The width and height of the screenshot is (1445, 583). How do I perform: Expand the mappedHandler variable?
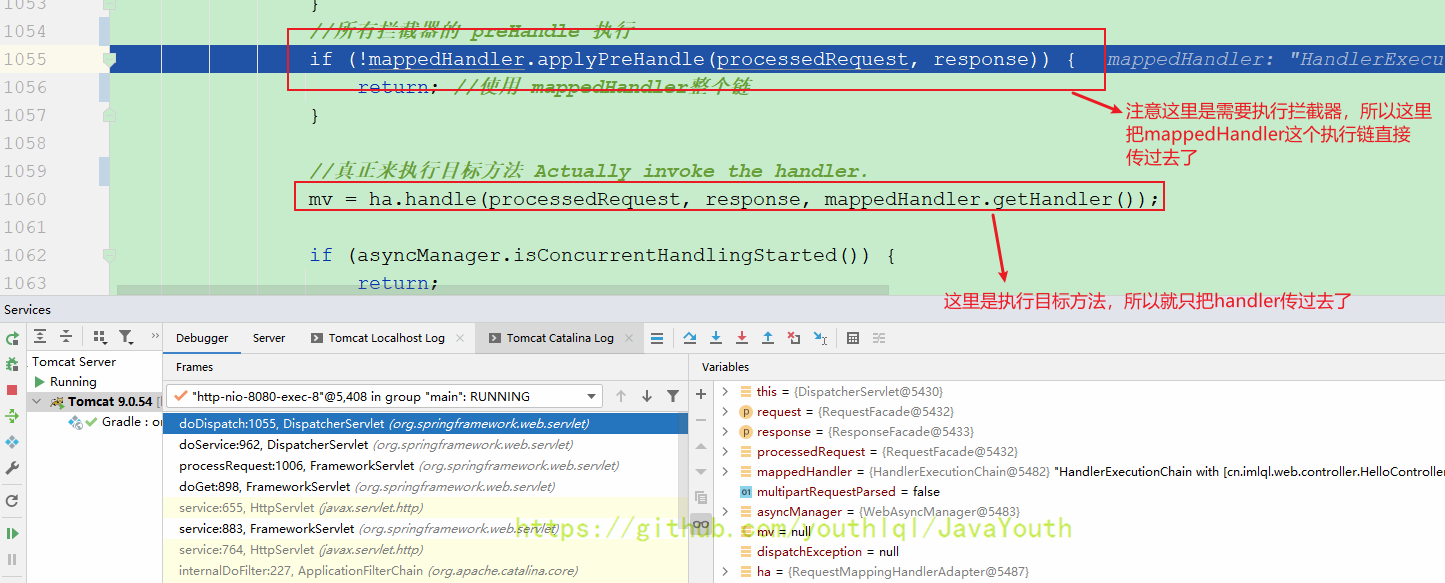tap(725, 472)
